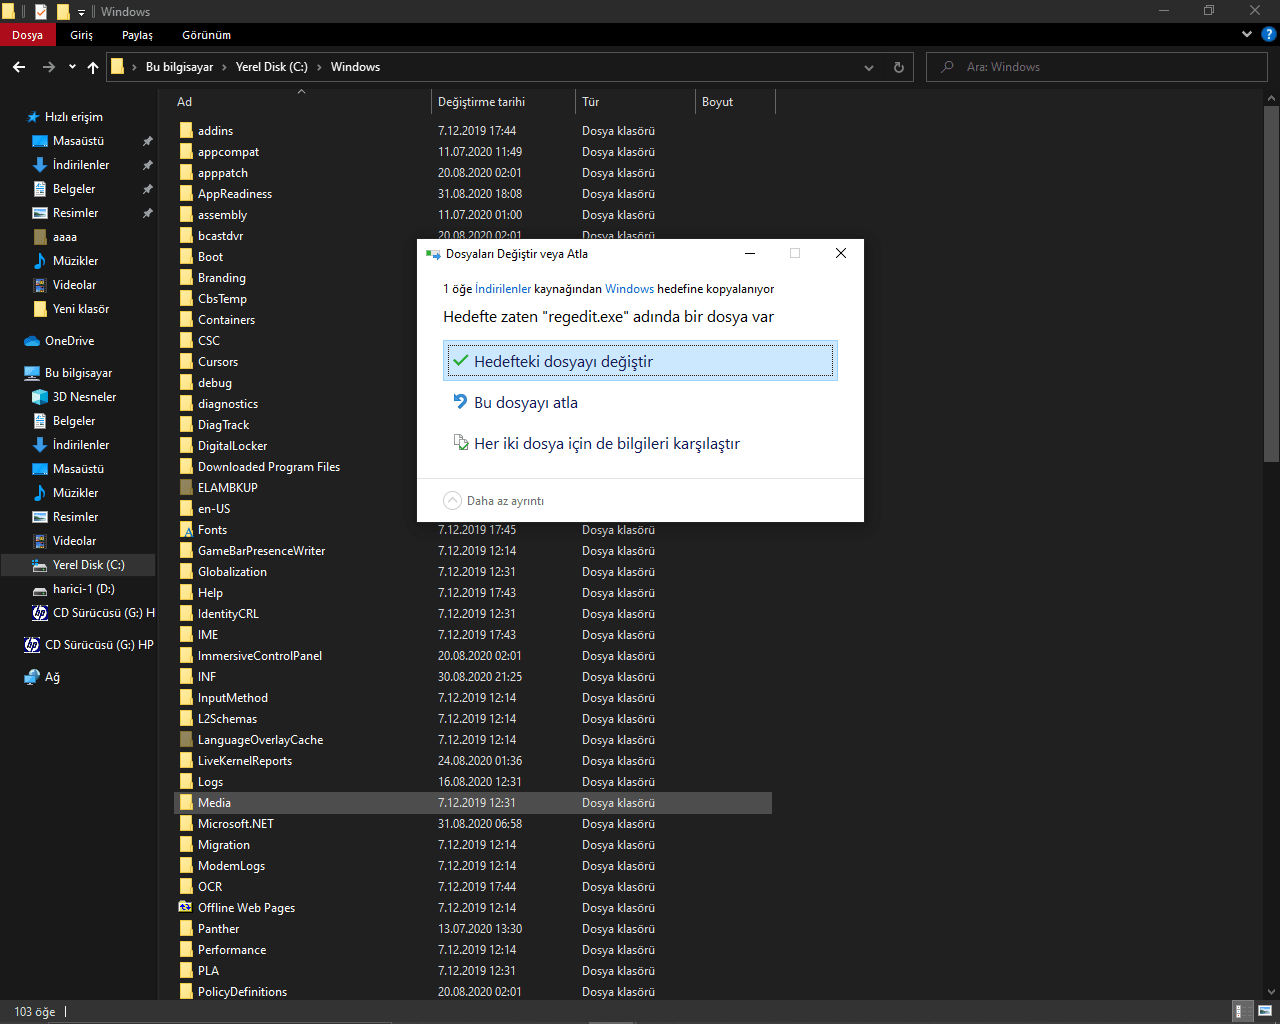Viewport: 1280px width, 1024px height.
Task: Open the Yeni klasör folder icon in the sidebar
Action: 40,309
